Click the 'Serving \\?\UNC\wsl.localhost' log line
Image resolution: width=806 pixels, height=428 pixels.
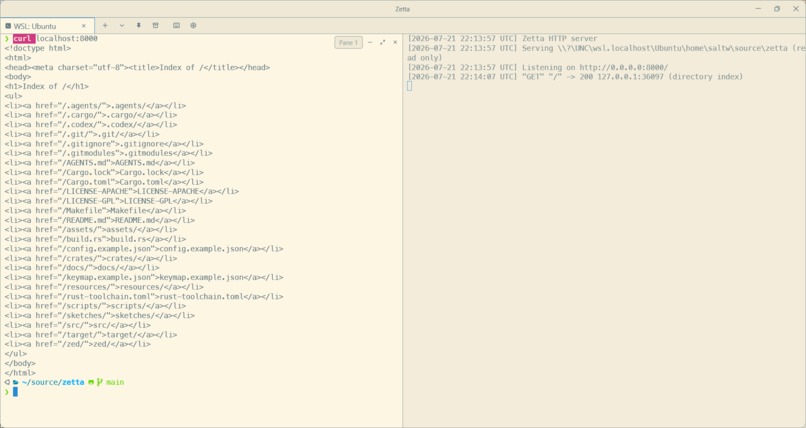coord(606,53)
